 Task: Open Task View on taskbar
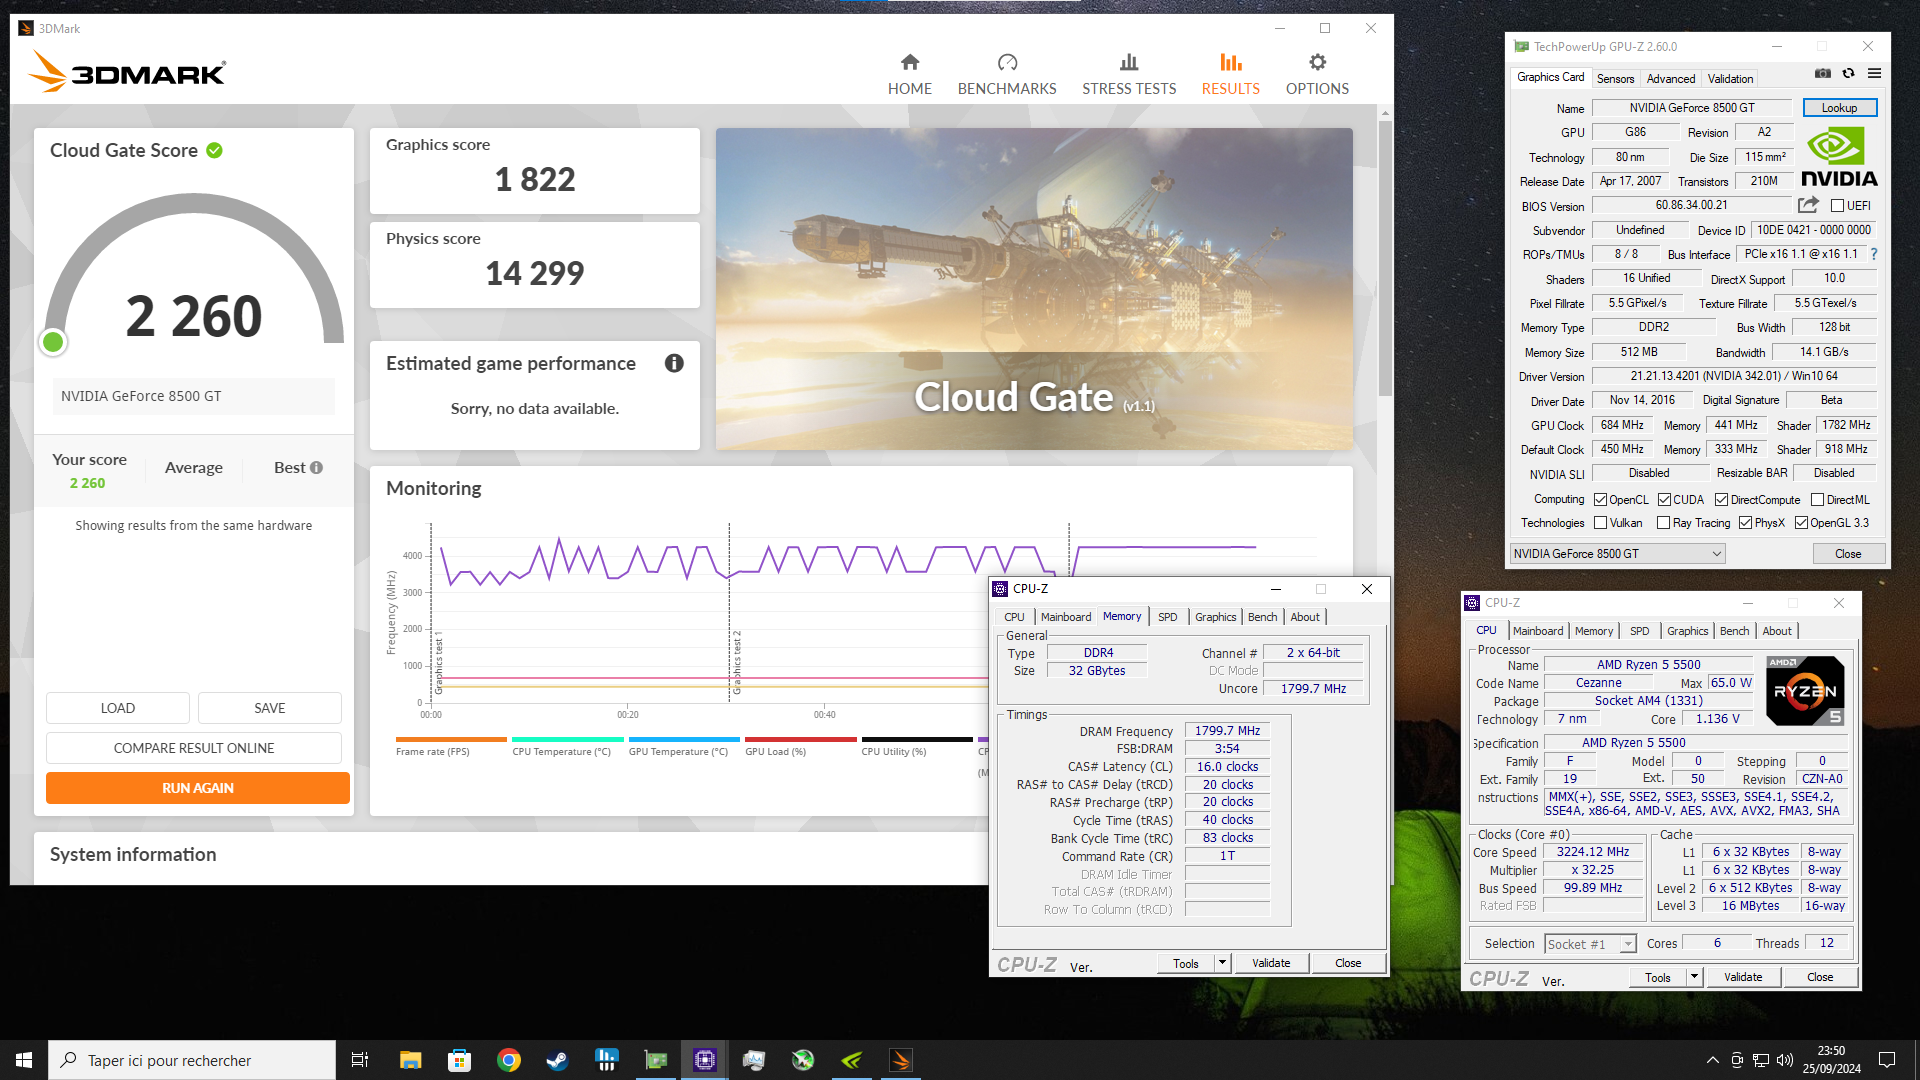point(360,1060)
